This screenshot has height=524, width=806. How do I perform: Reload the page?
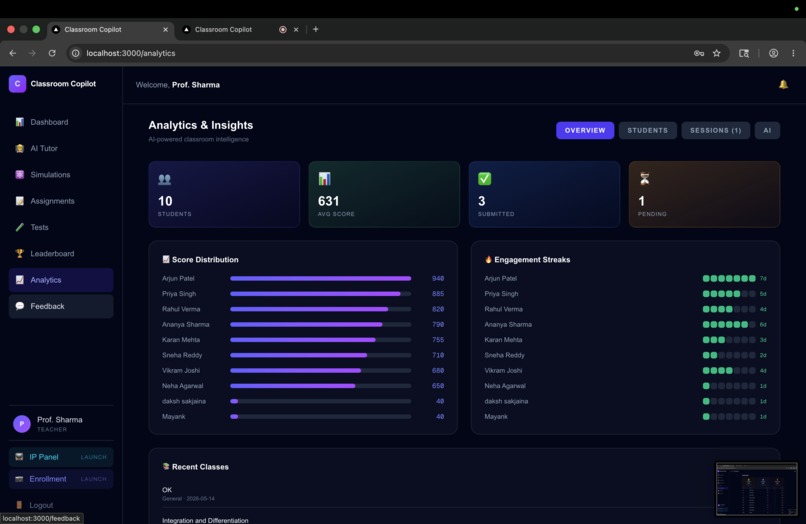52,53
